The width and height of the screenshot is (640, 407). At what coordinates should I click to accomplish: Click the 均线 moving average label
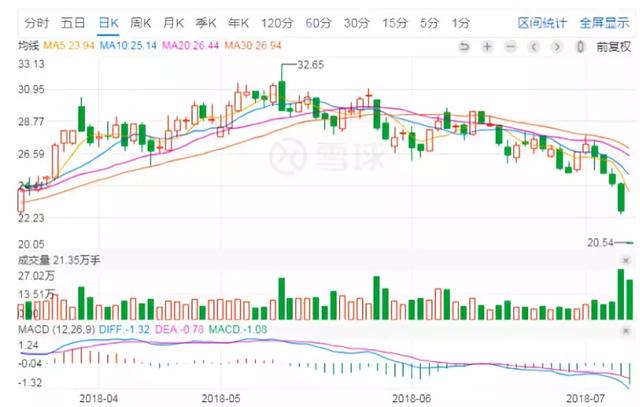[28, 45]
